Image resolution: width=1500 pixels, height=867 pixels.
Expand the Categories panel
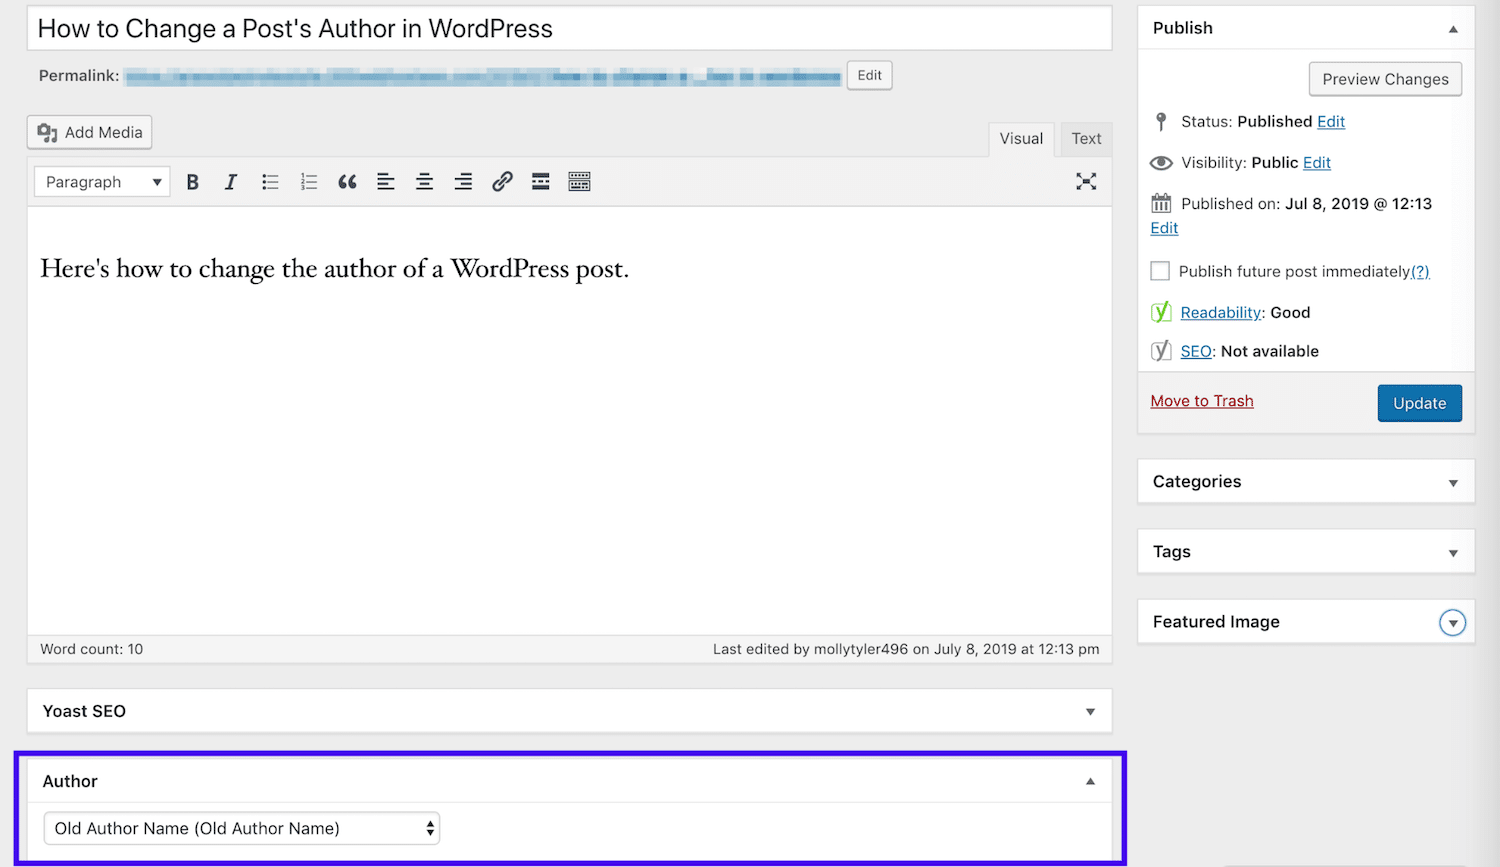click(x=1452, y=481)
